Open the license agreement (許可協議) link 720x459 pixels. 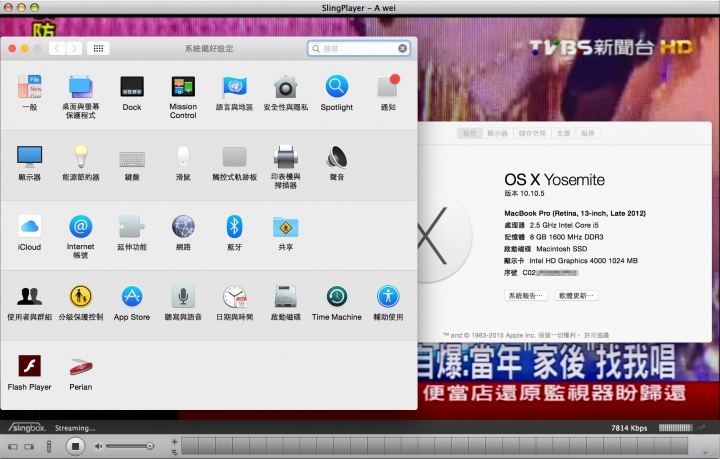(596, 335)
